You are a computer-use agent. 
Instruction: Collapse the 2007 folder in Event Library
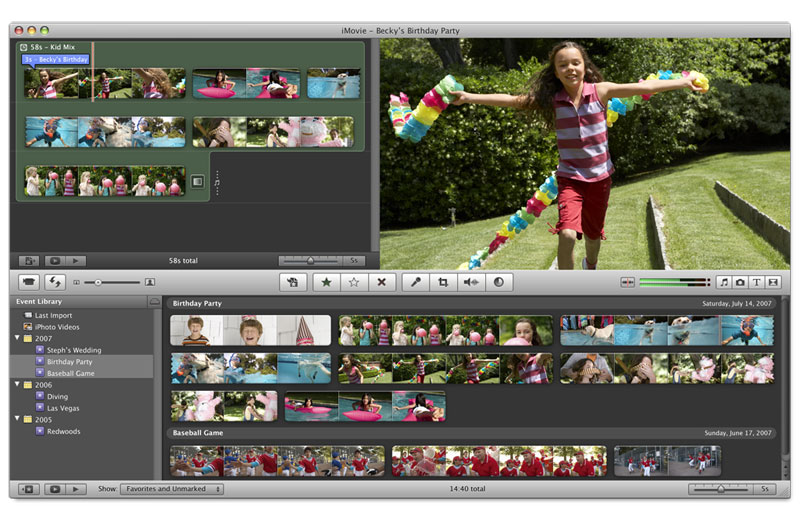pos(18,339)
